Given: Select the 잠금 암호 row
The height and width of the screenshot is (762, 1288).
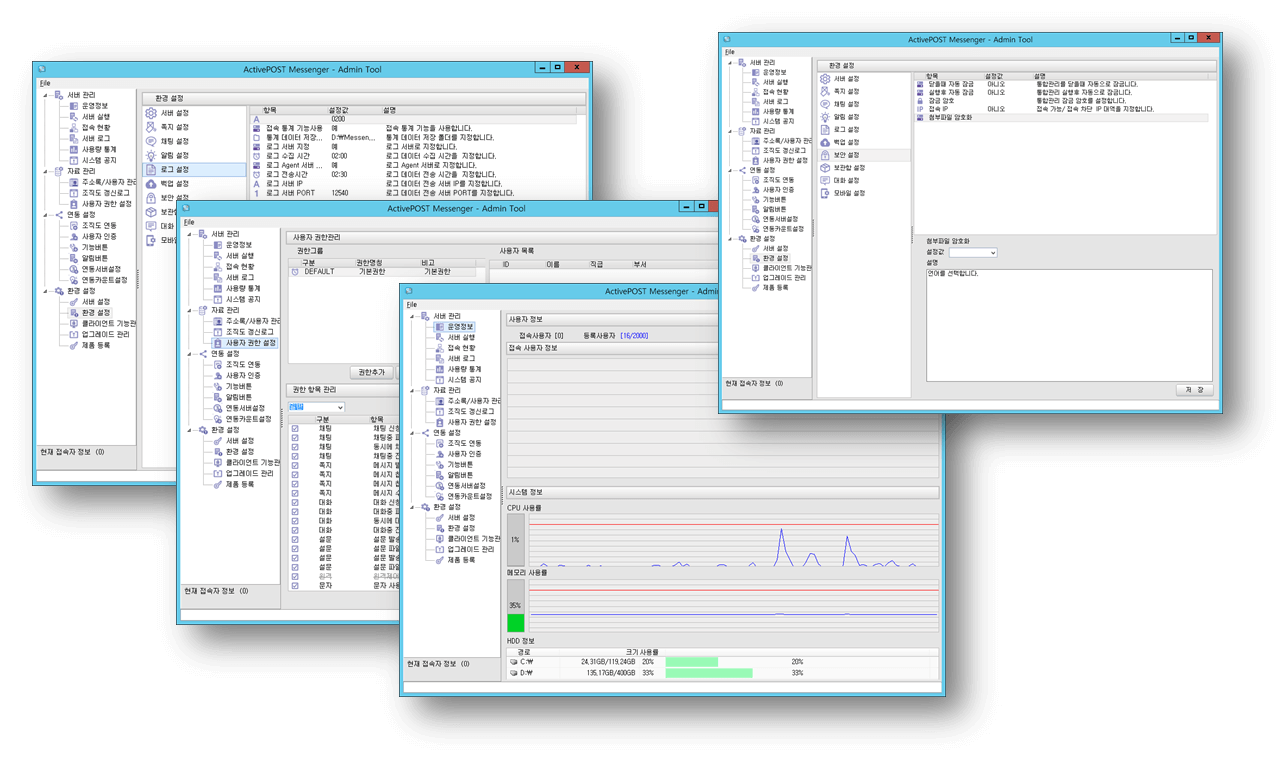Looking at the screenshot, I should pos(1062,101).
